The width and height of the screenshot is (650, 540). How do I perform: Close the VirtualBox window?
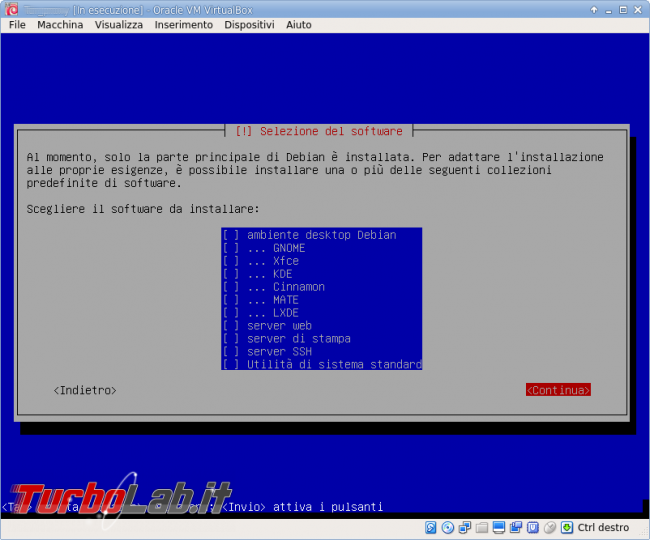[x=638, y=10]
